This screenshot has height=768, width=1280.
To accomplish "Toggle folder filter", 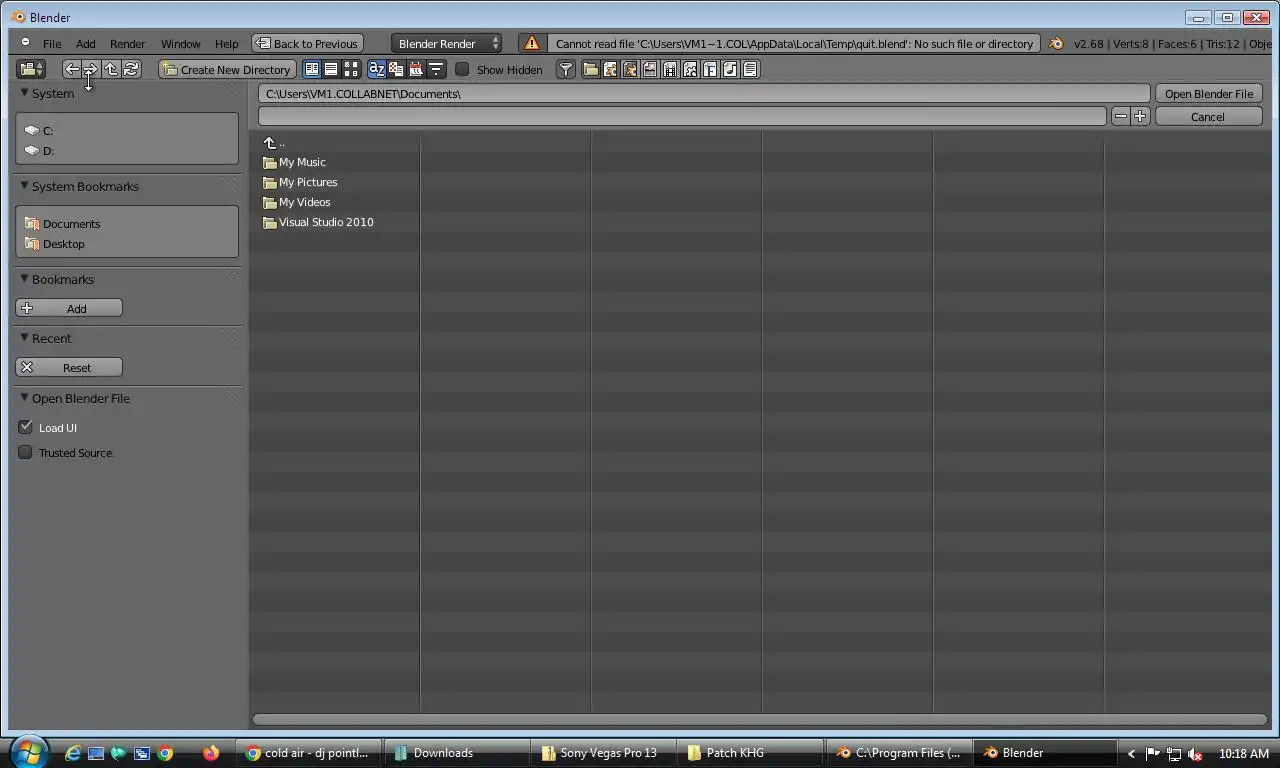I will pyautogui.click(x=591, y=69).
